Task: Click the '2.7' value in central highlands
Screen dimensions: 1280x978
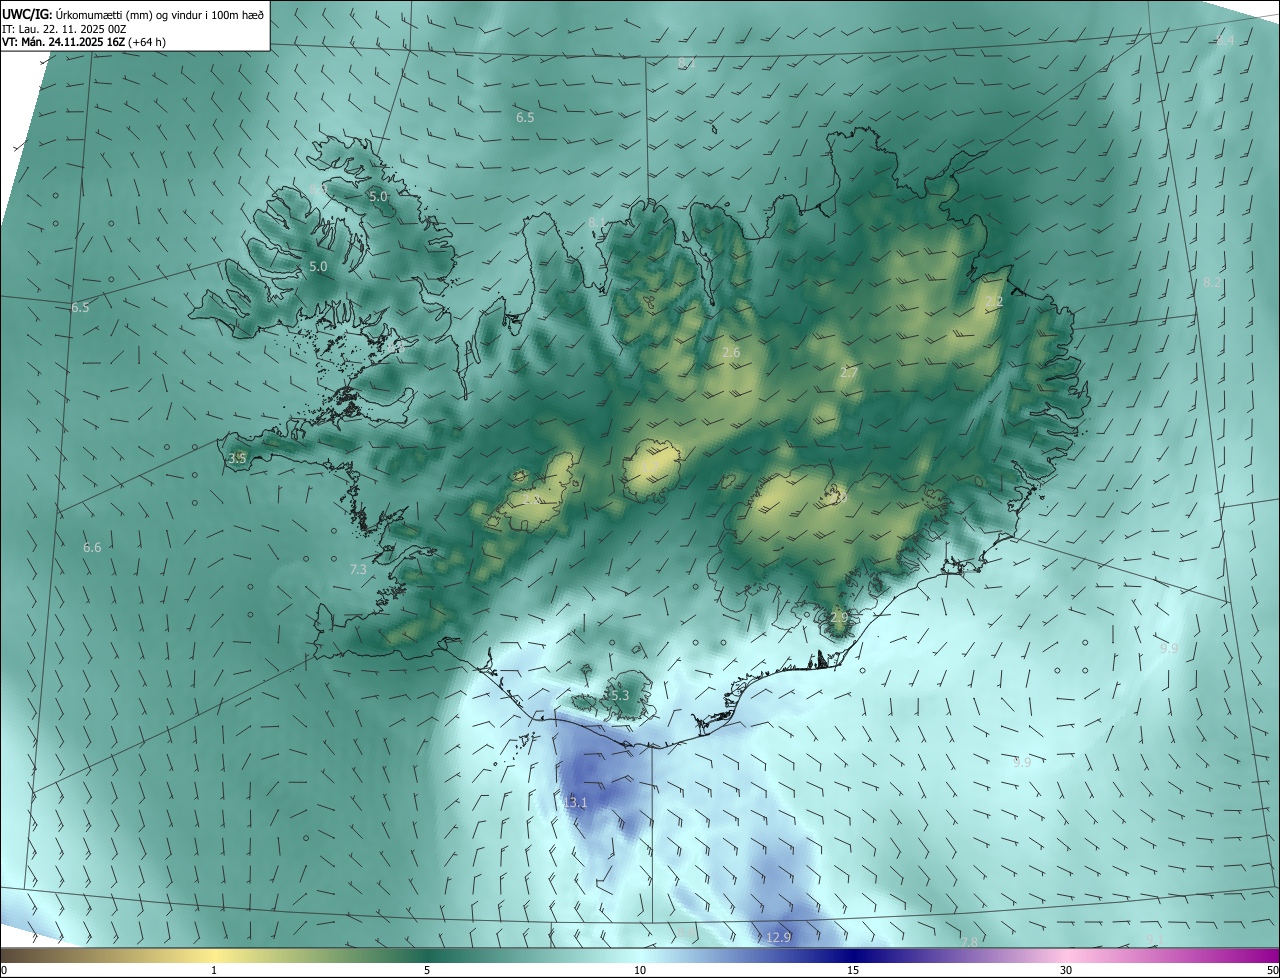Action: [x=849, y=373]
